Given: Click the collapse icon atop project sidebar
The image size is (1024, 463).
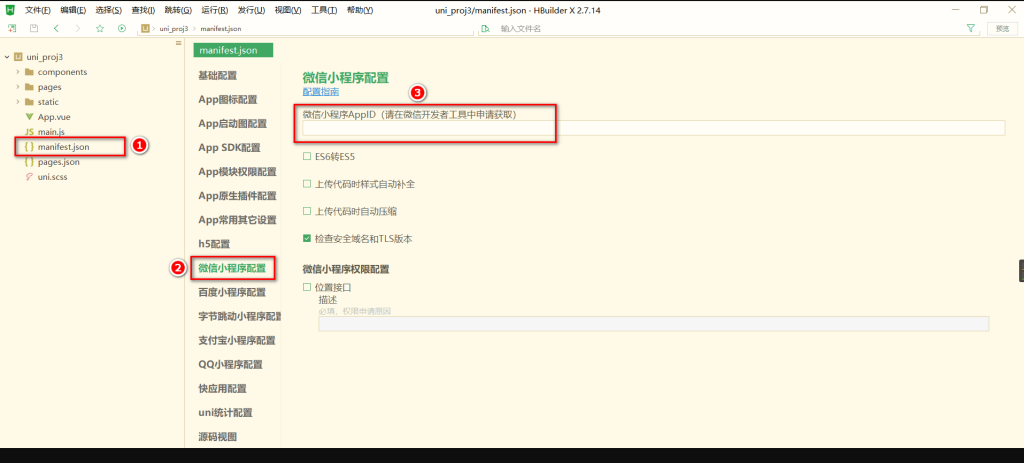Looking at the screenshot, I should coord(178,43).
